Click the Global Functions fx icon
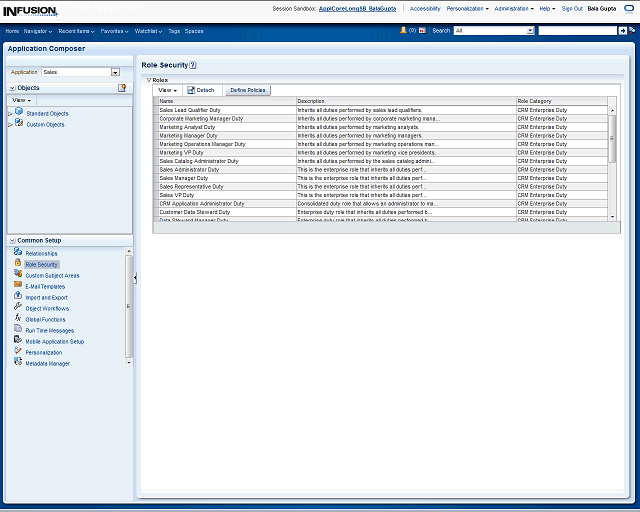The width and height of the screenshot is (640, 512). pyautogui.click(x=18, y=319)
